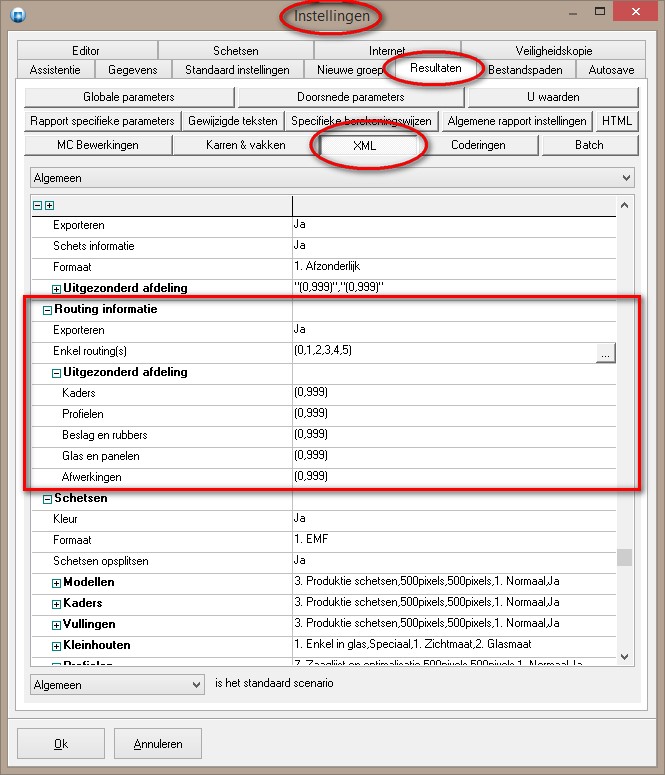Click the vertical scrollbar thumb

624,558
